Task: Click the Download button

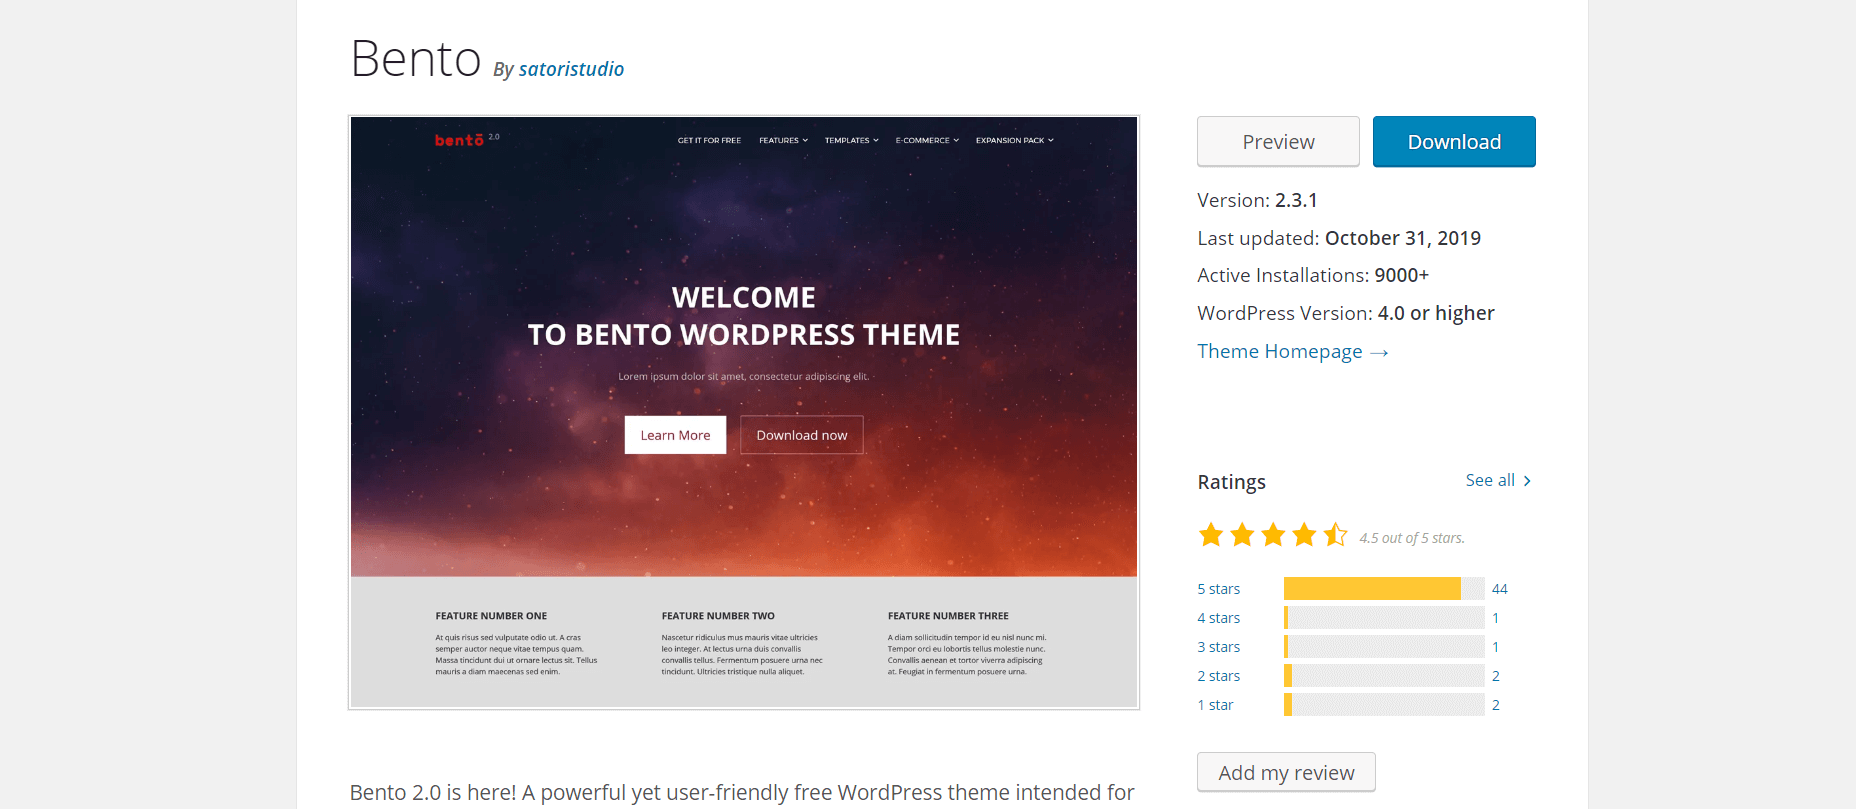Action: tap(1454, 142)
